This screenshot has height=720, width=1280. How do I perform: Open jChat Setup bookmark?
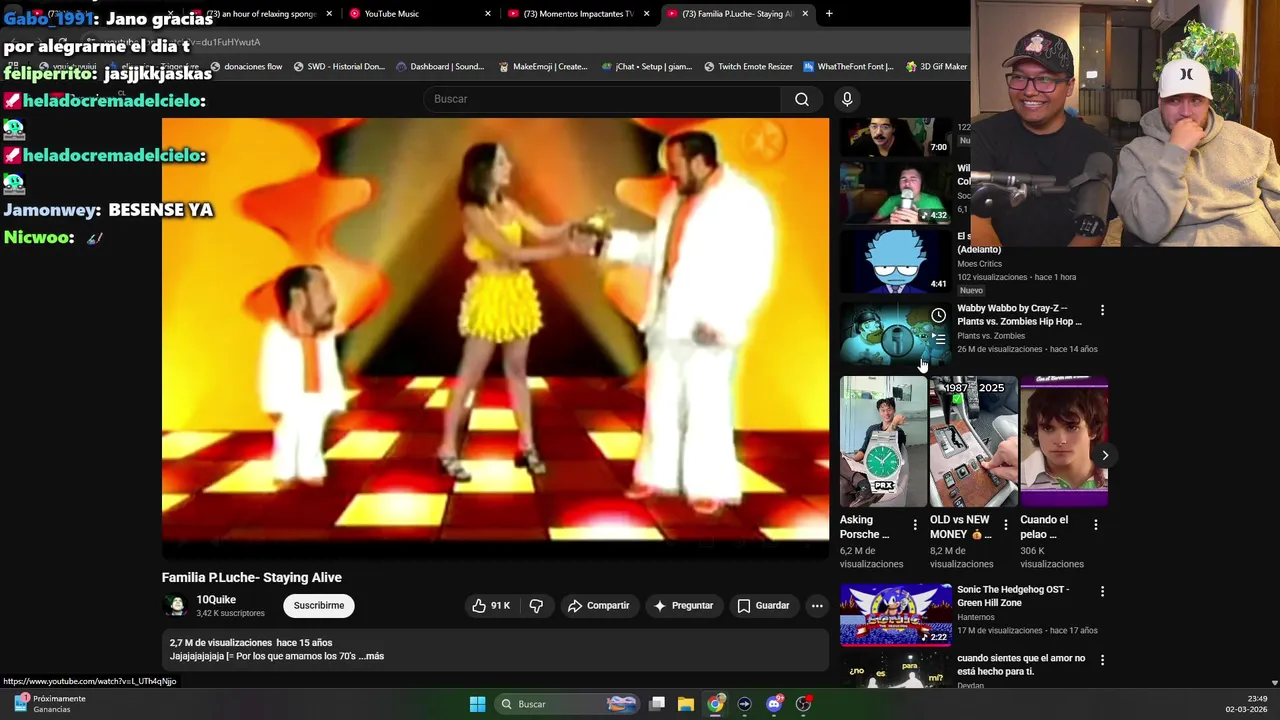pyautogui.click(x=646, y=67)
